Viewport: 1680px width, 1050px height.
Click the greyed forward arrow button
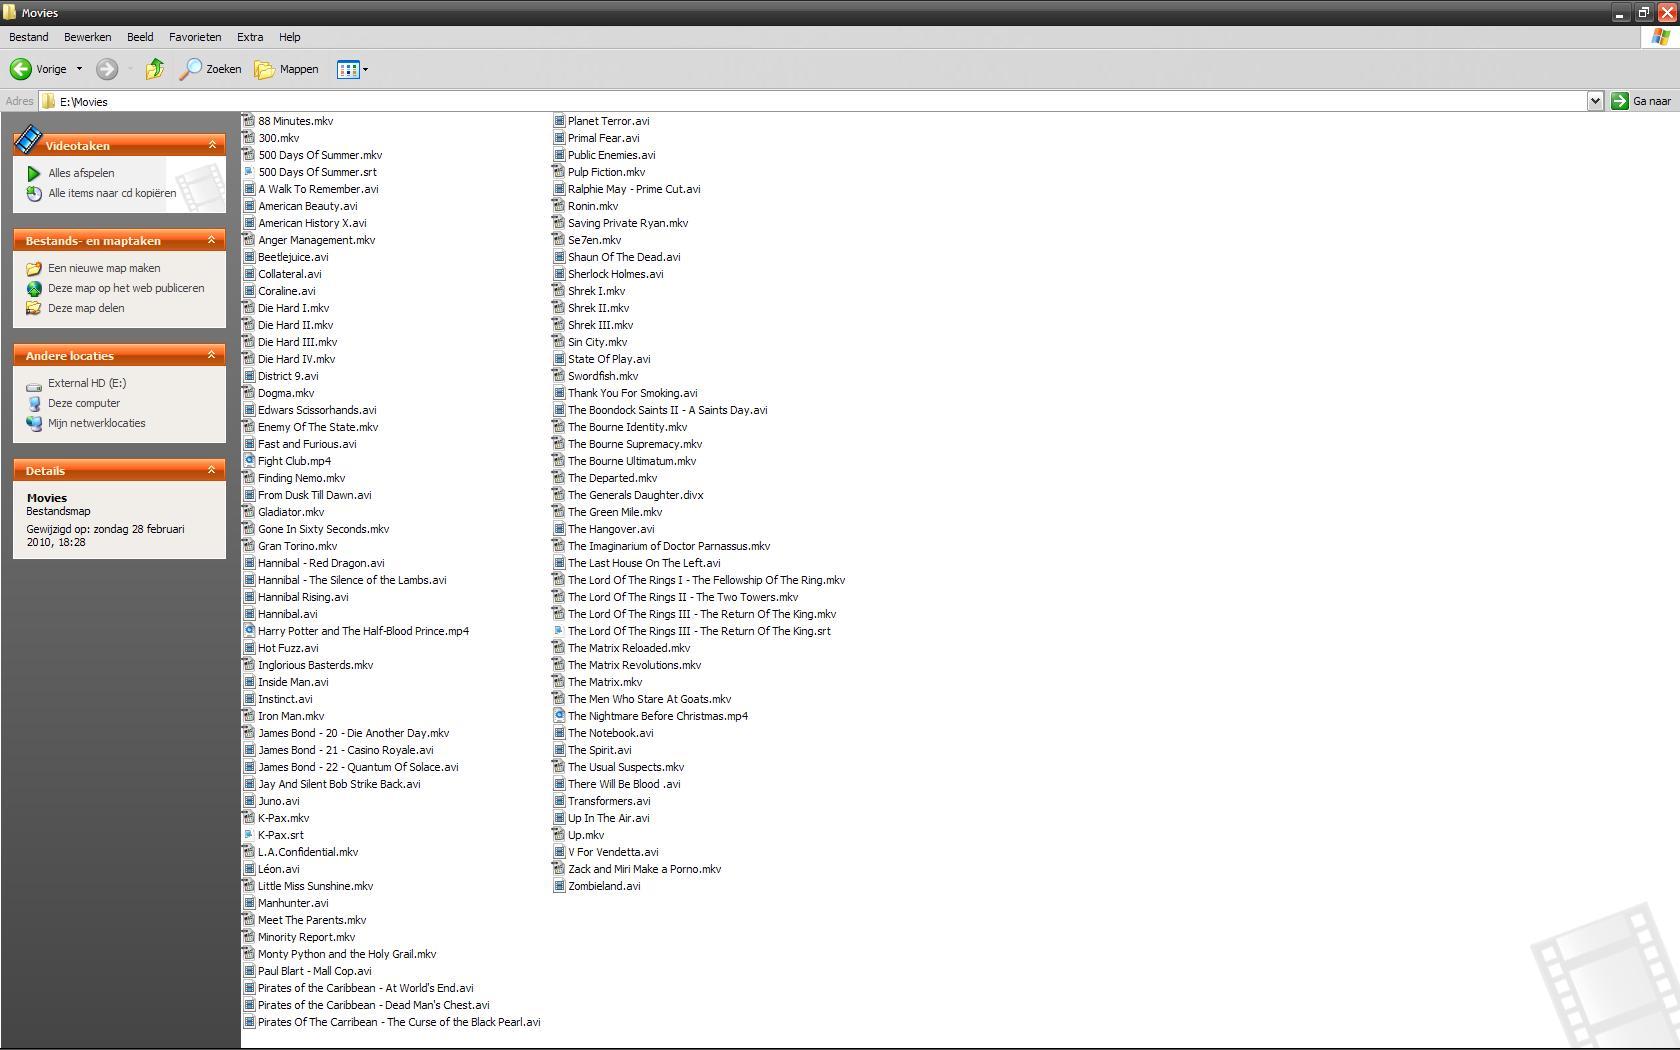[x=107, y=69]
